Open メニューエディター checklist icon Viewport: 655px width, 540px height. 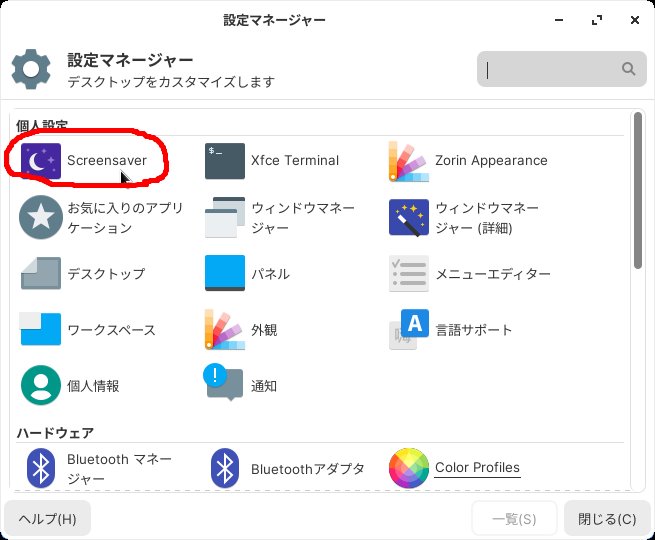[x=409, y=274]
